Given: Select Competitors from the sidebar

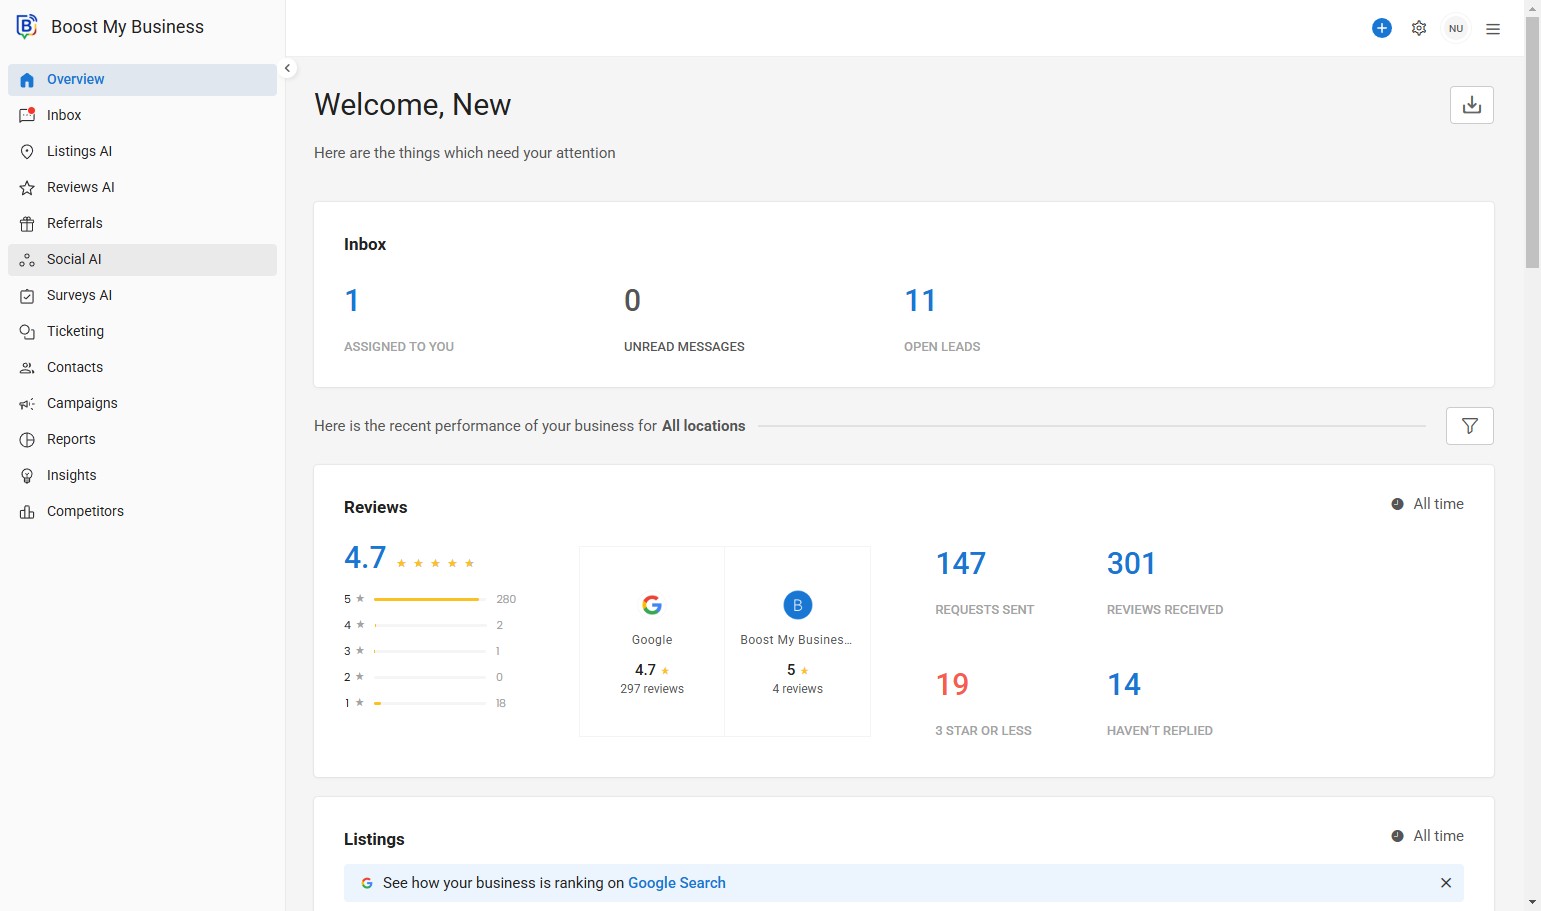Looking at the screenshot, I should coord(85,511).
